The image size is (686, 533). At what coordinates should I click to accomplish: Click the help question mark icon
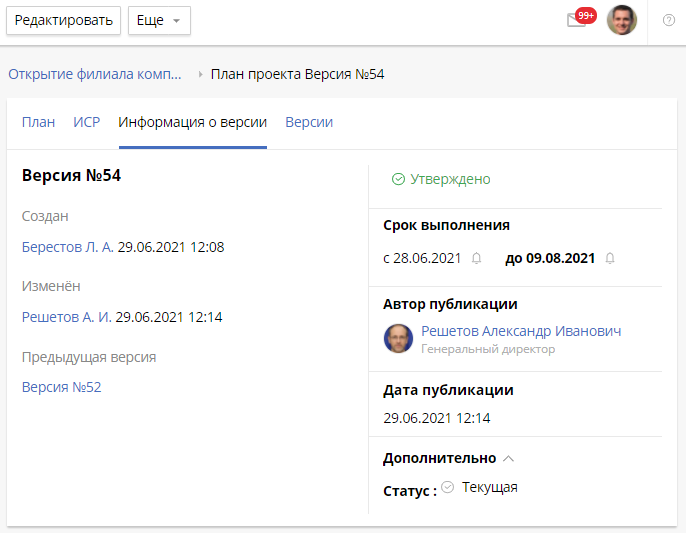point(669,20)
